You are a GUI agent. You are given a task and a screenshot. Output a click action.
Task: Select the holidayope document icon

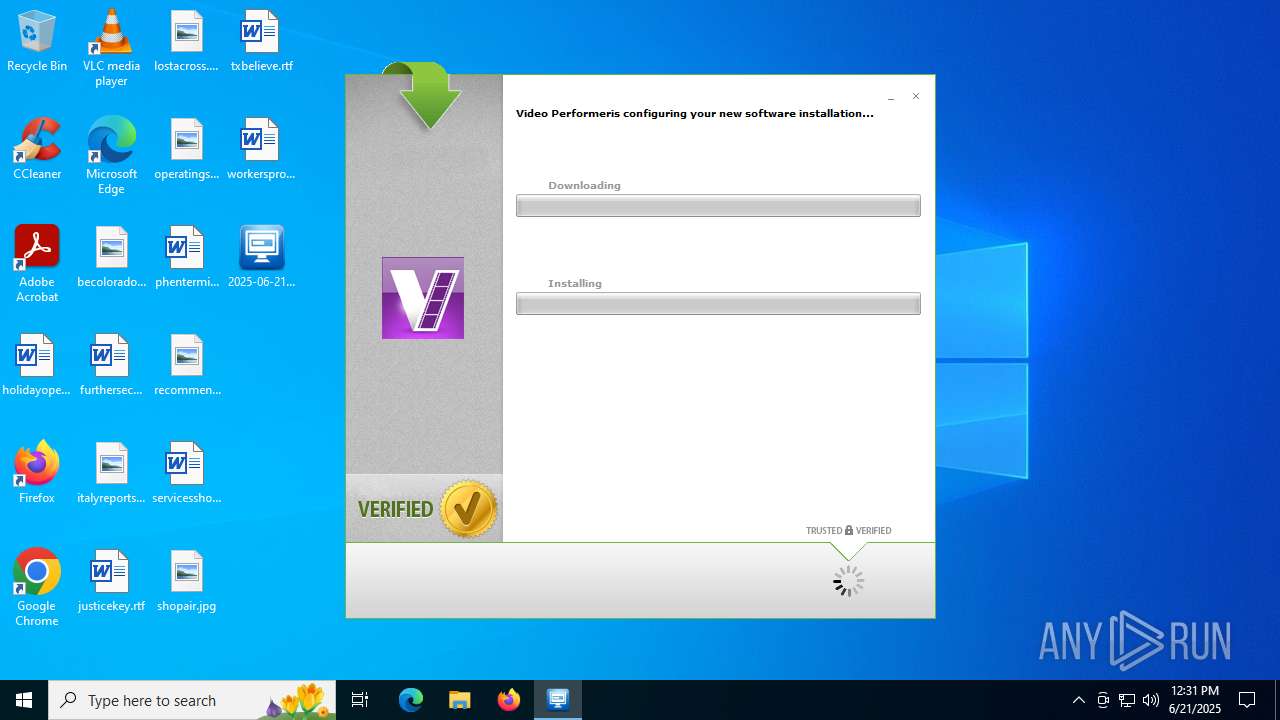click(37, 366)
